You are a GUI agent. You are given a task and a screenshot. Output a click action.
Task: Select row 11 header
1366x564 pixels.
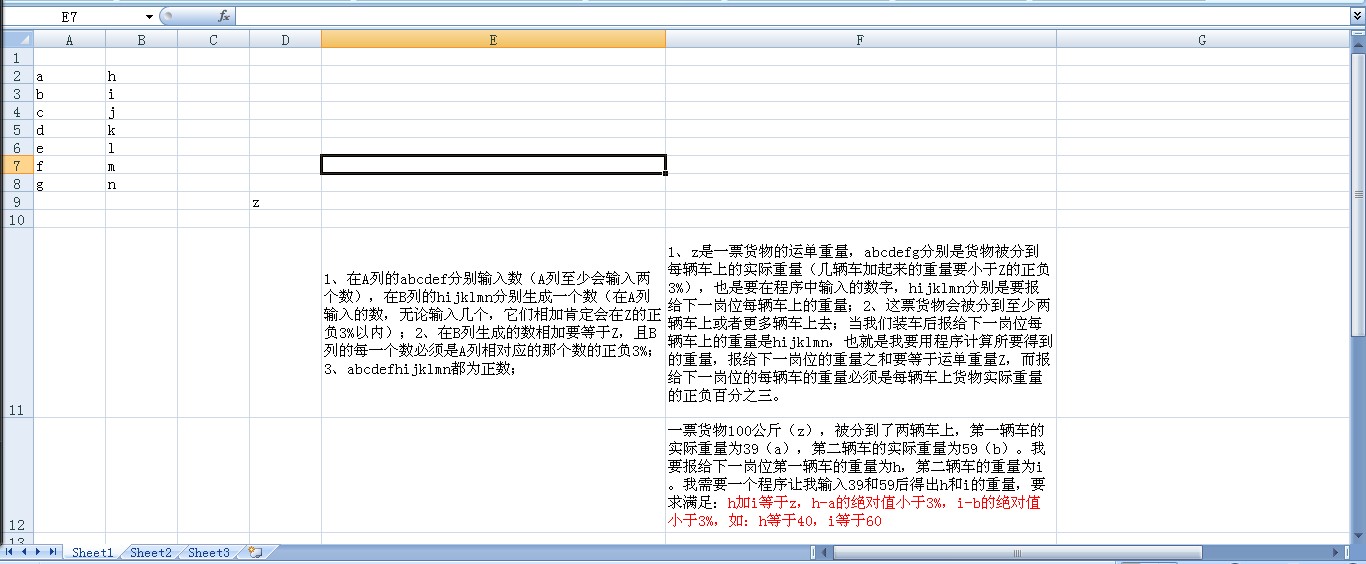[17, 323]
